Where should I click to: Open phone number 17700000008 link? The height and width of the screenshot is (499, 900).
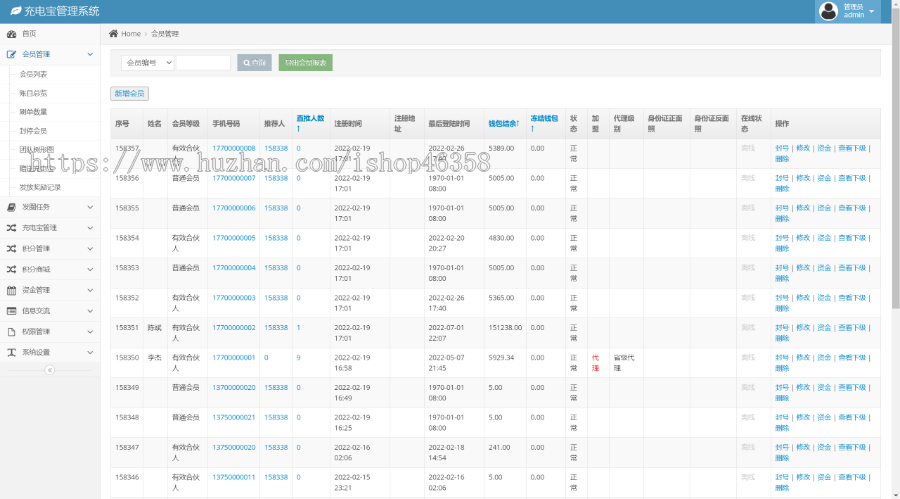point(234,148)
